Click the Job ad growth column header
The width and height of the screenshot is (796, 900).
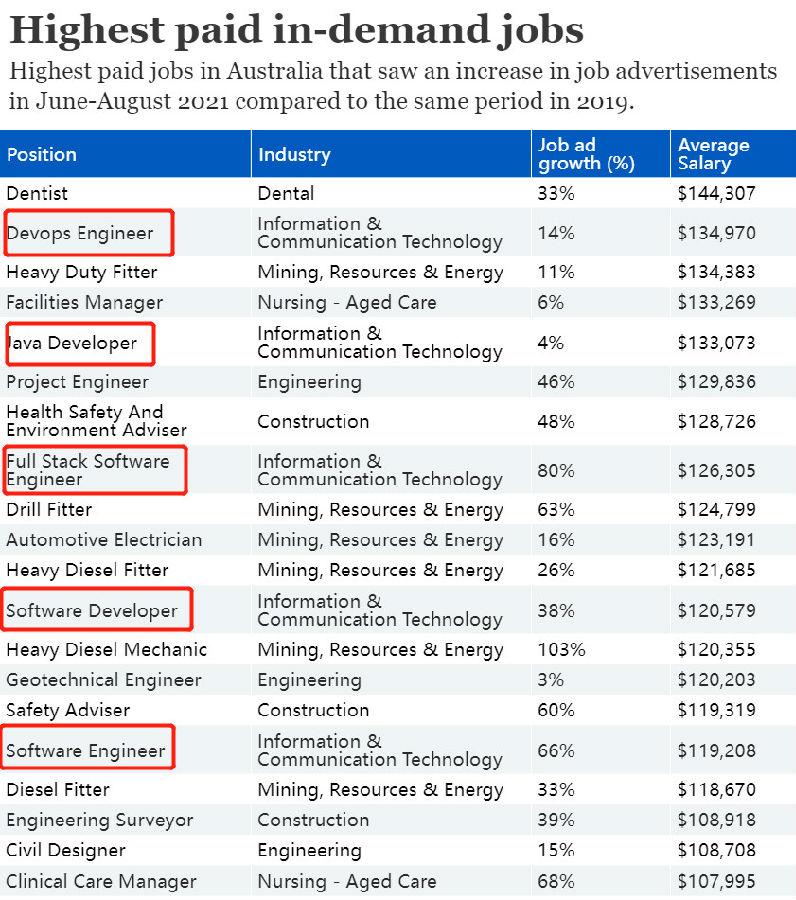[x=587, y=155]
